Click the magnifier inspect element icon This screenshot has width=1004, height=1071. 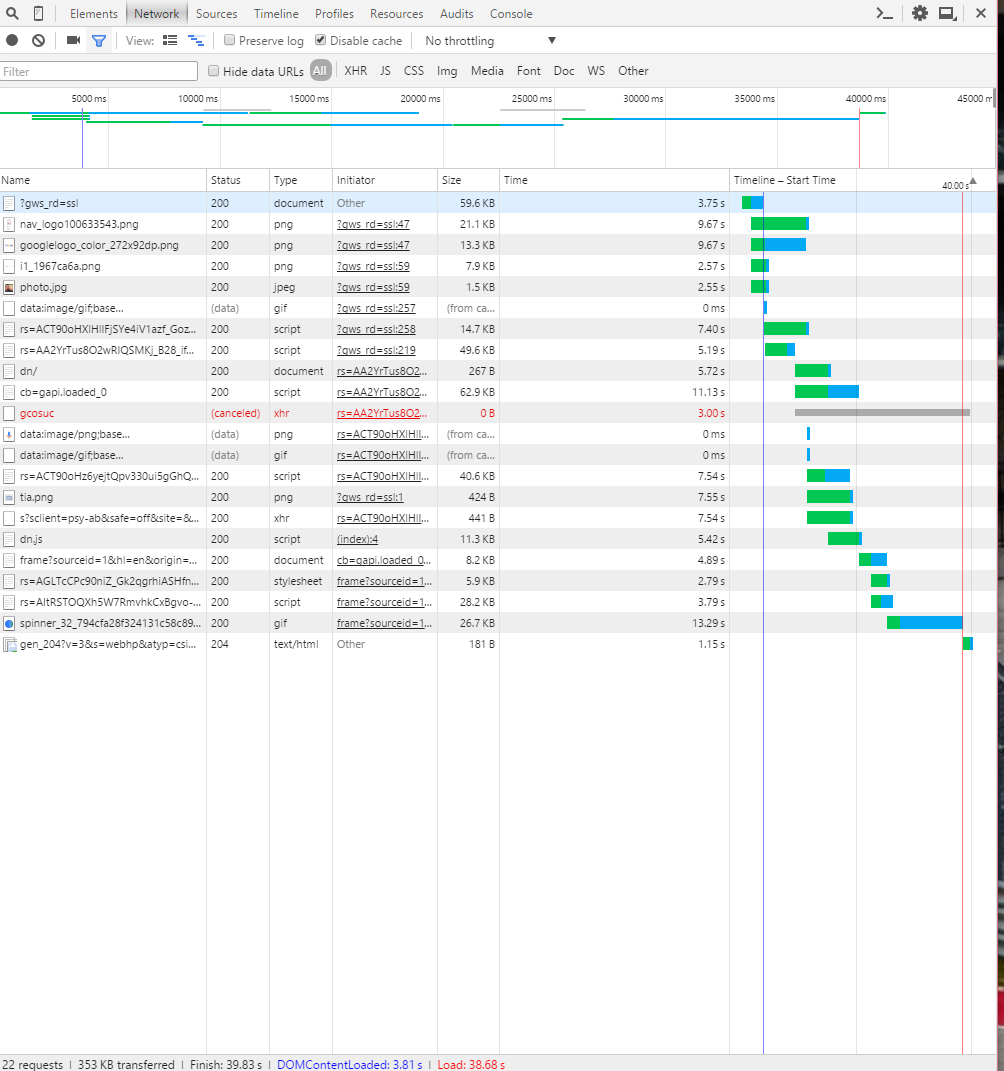click(x=12, y=13)
